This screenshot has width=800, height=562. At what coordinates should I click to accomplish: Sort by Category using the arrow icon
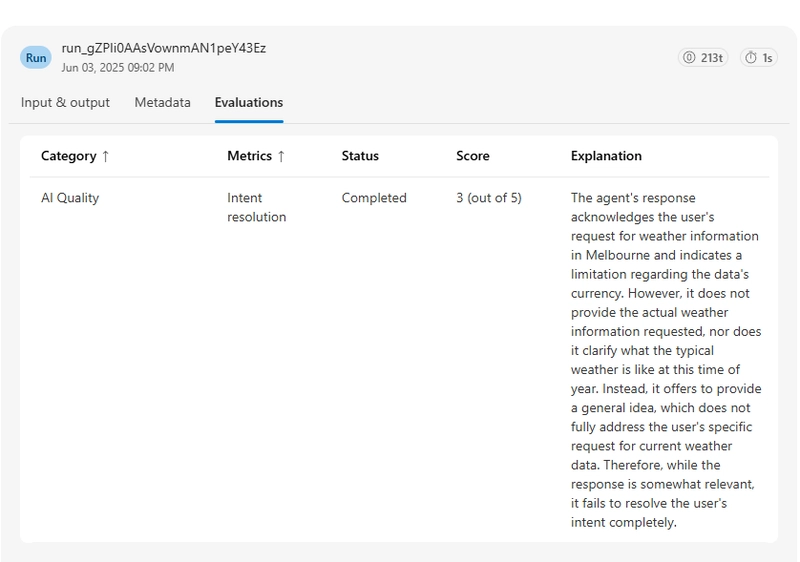pyautogui.click(x=105, y=156)
